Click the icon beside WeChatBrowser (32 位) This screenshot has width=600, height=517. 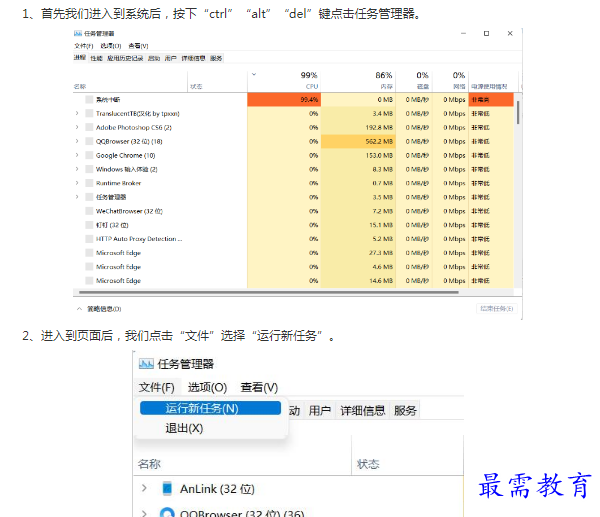tap(89, 211)
